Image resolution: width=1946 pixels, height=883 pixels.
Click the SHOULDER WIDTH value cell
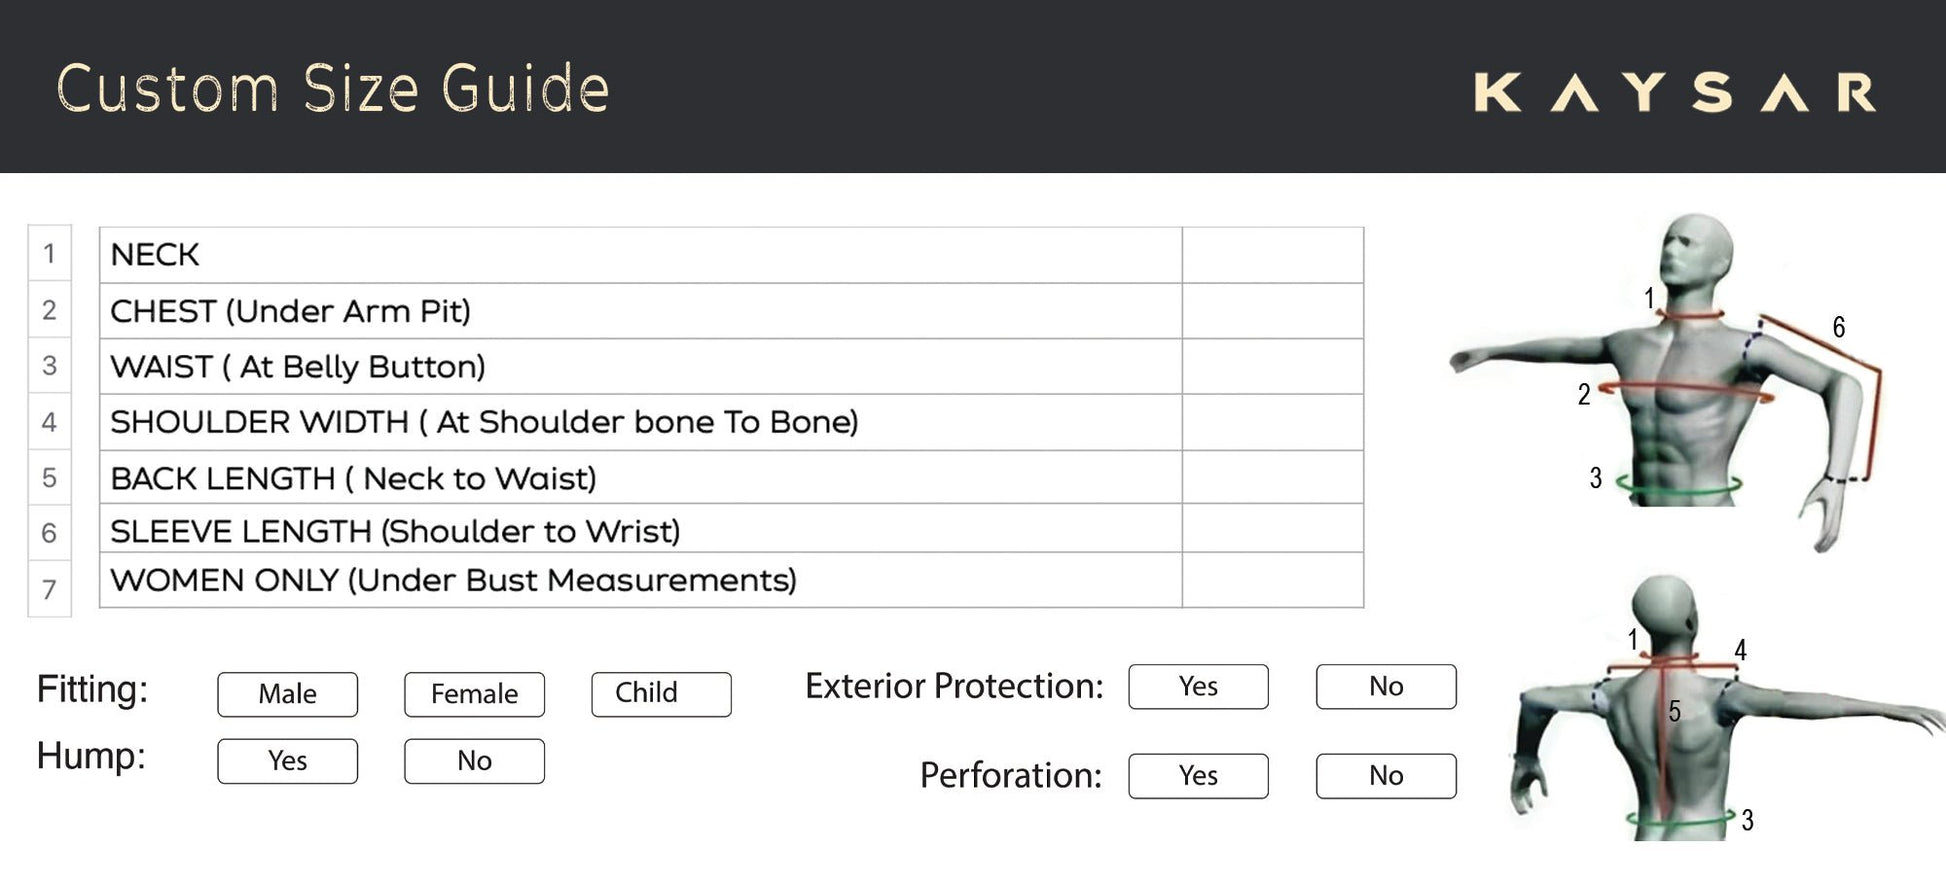pos(1272,422)
